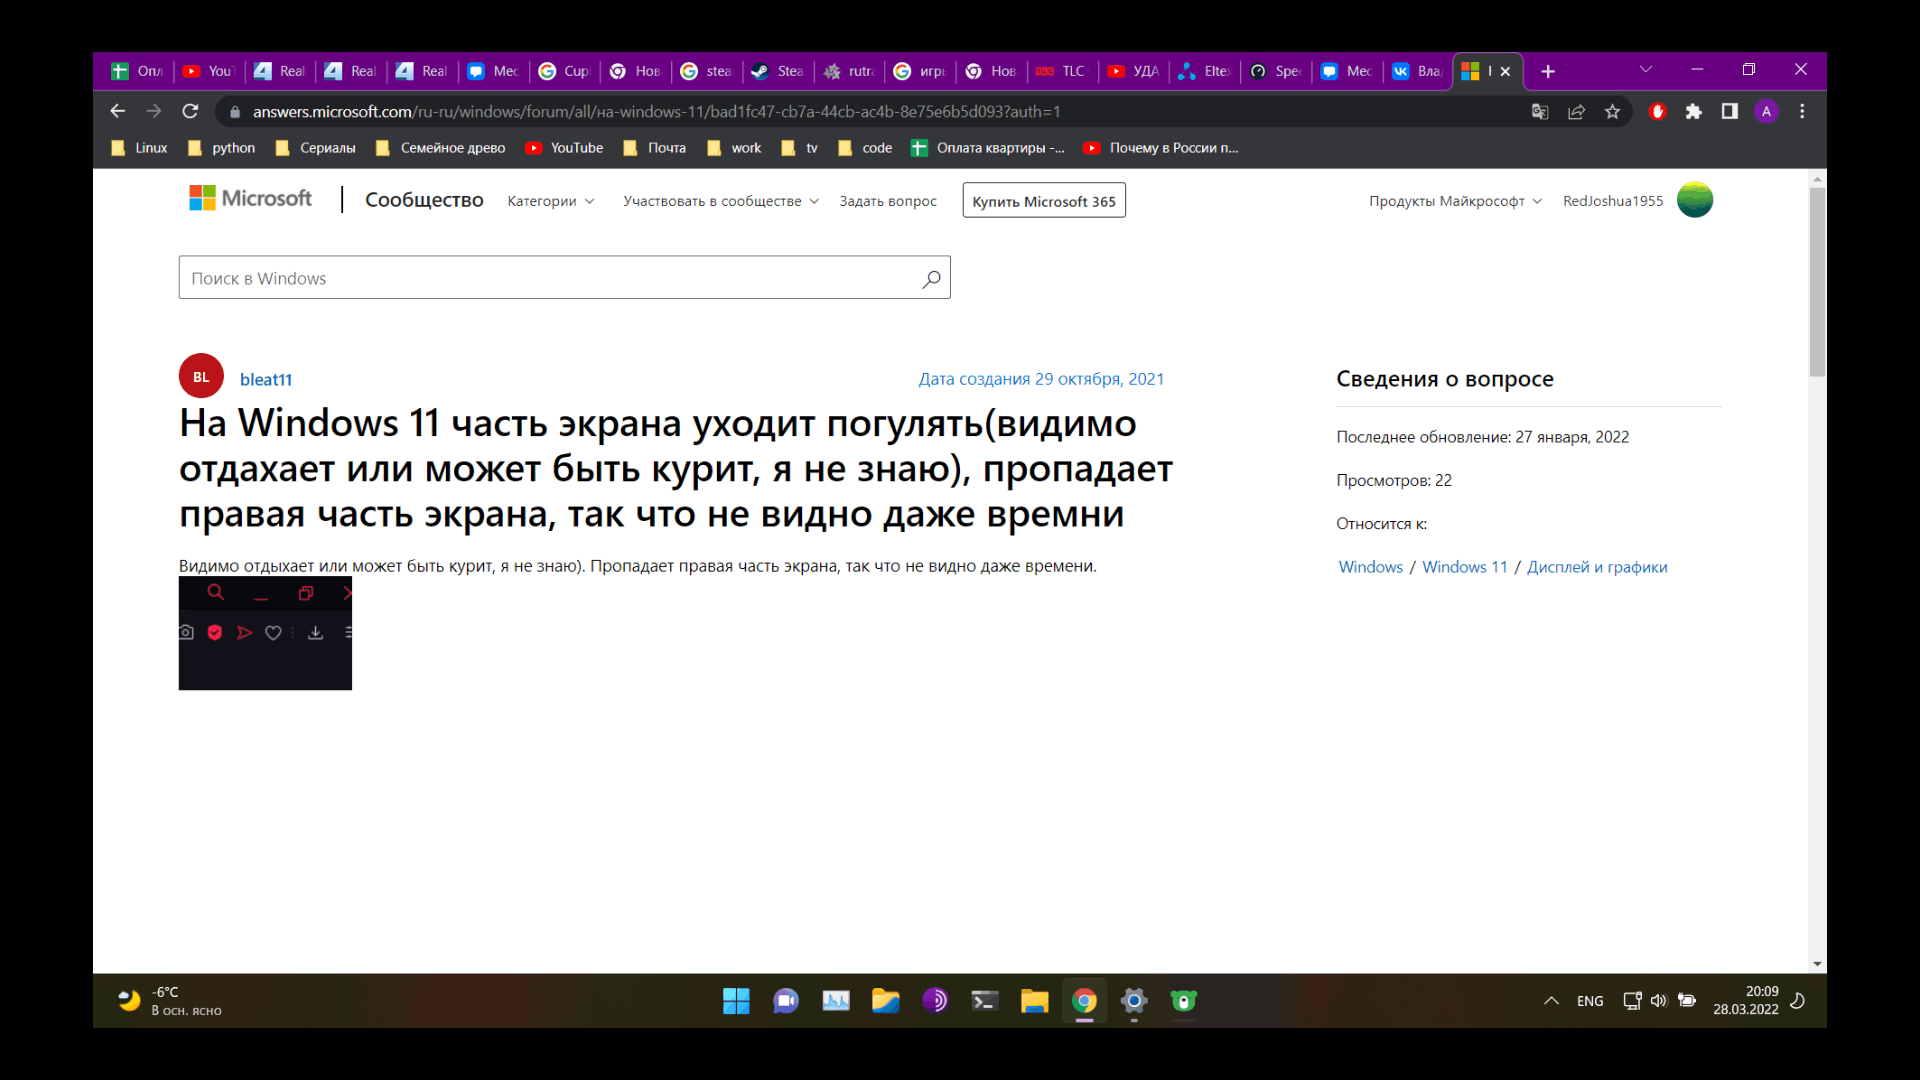Open the system tray ENG language icon

[x=1589, y=1000]
